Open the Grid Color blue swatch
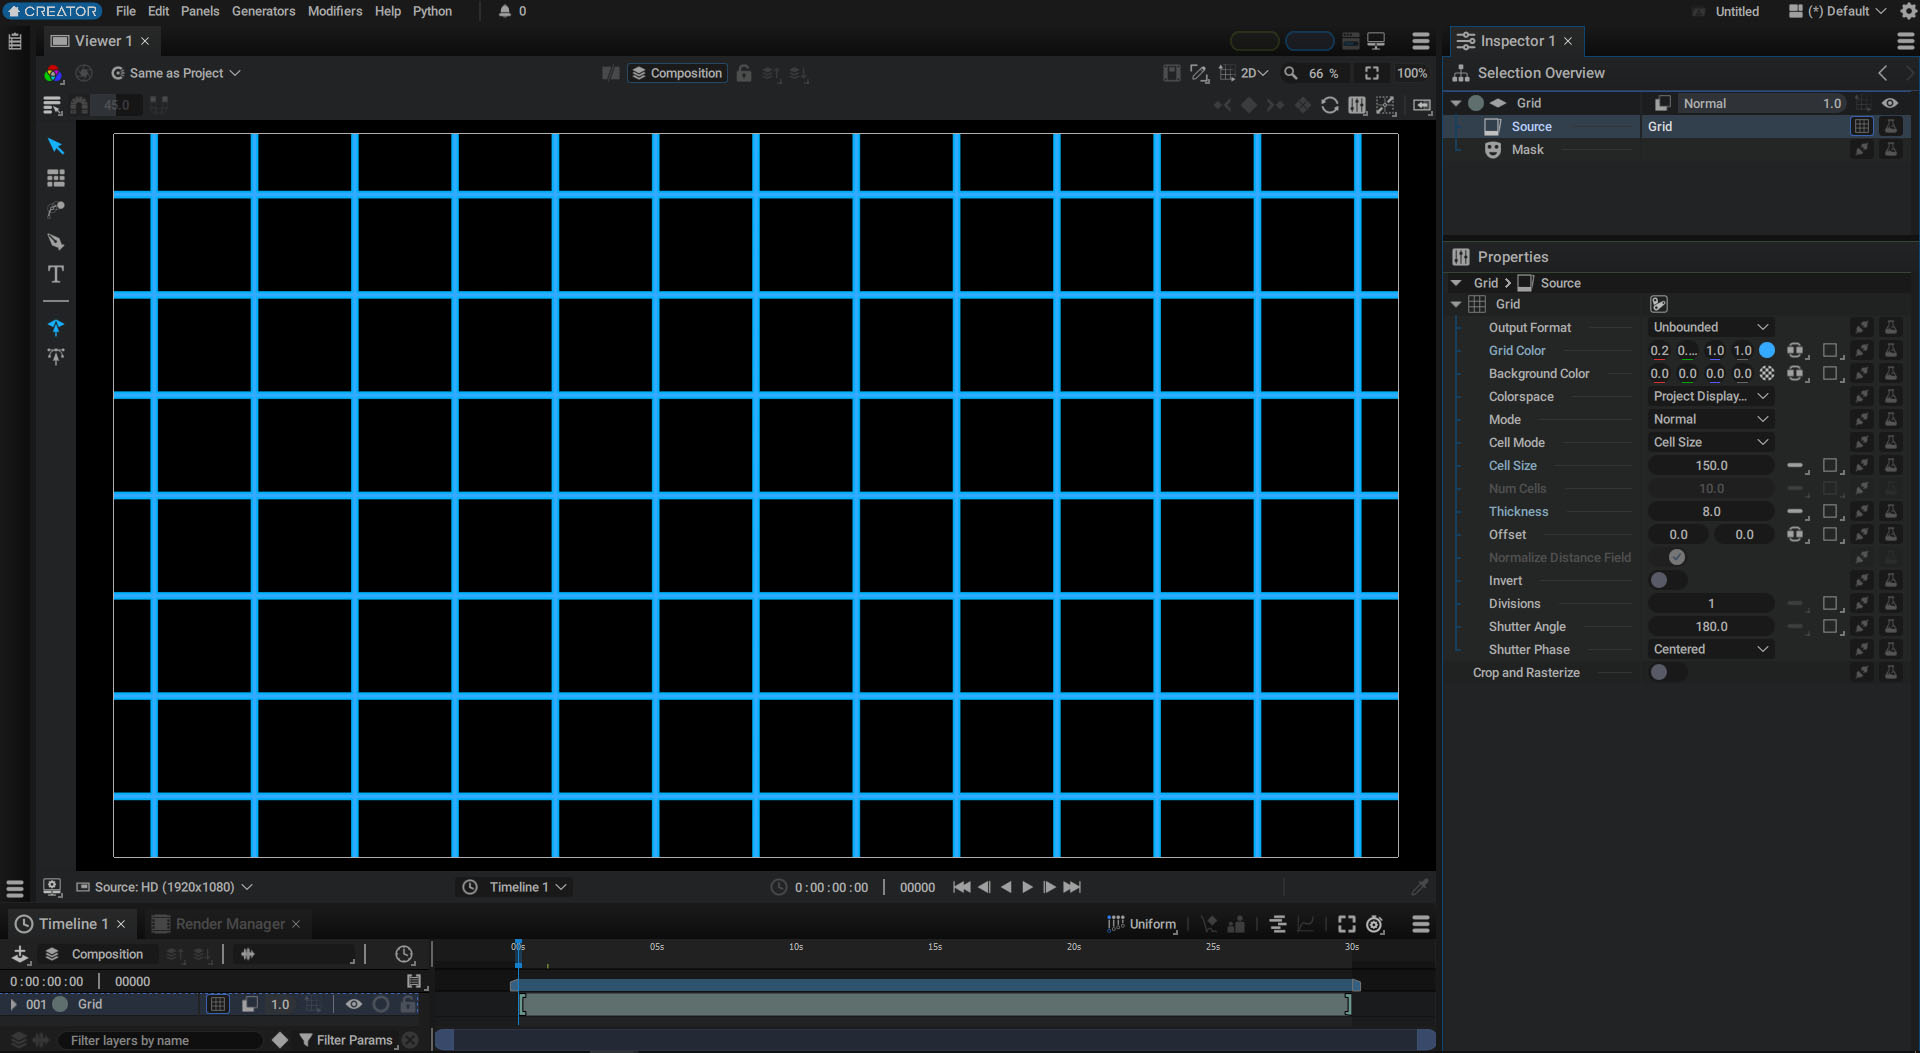This screenshot has height=1053, width=1920. [1767, 350]
